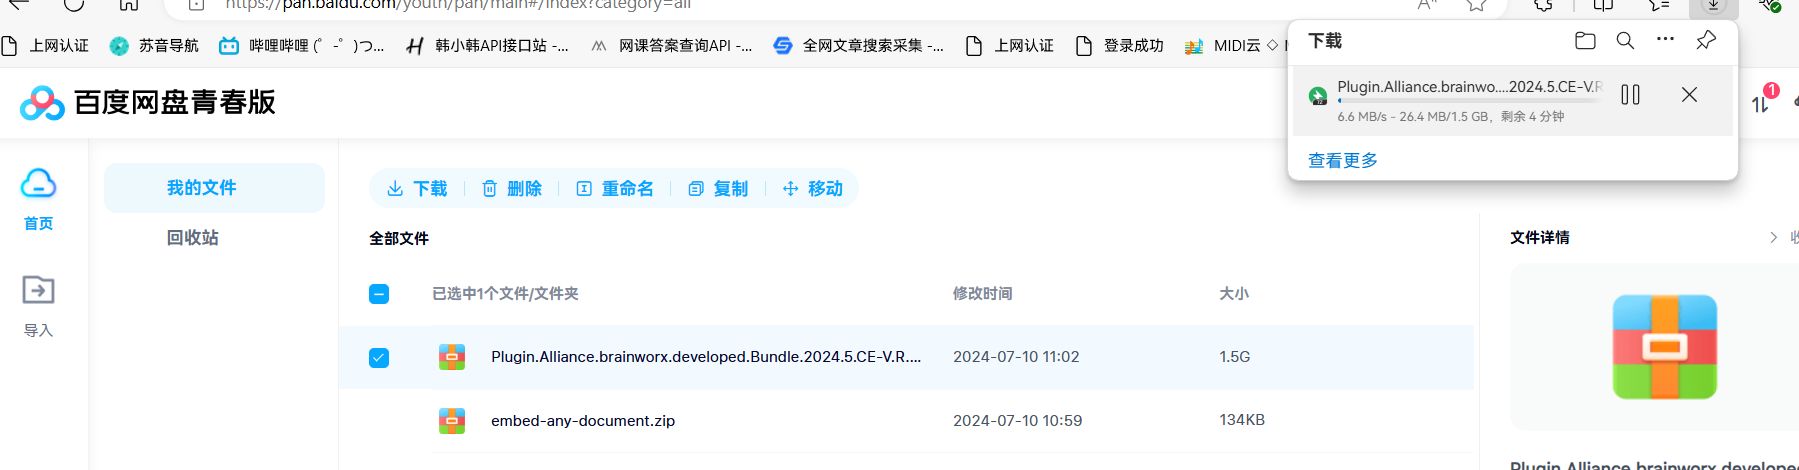Click the 1.5G size cell
The width and height of the screenshot is (1799, 470).
tap(1235, 357)
